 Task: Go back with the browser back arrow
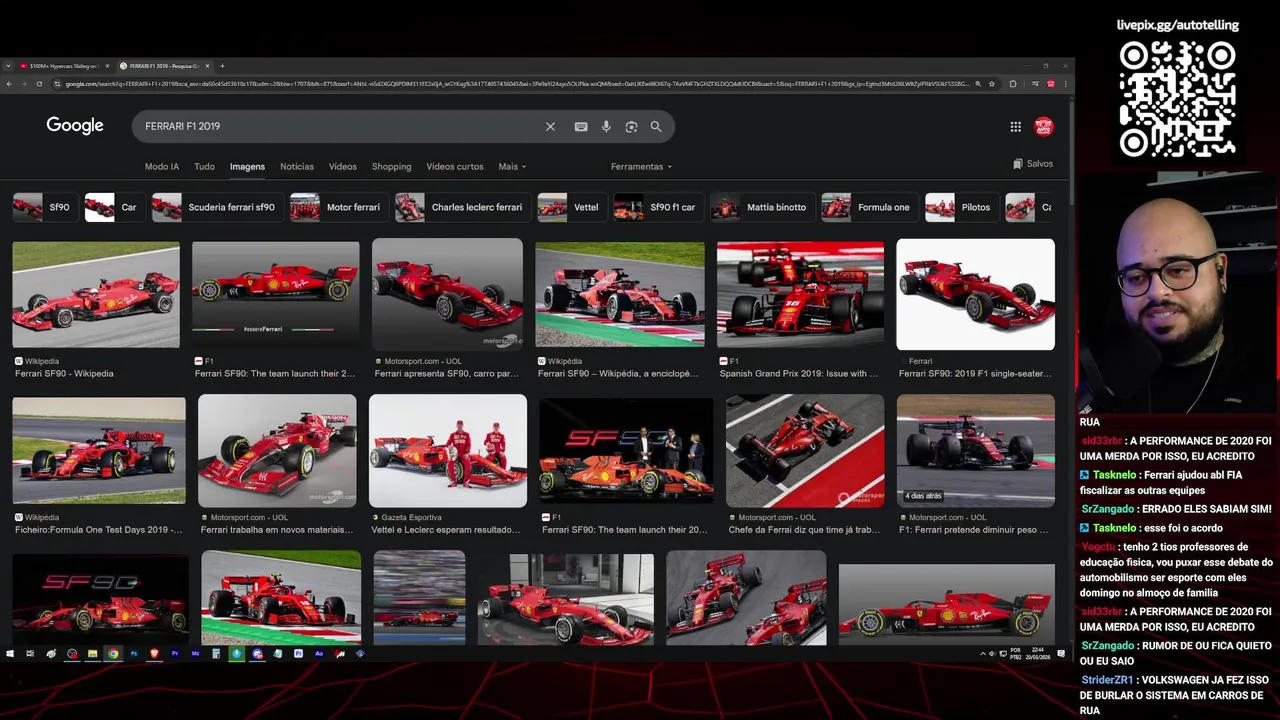(x=9, y=84)
